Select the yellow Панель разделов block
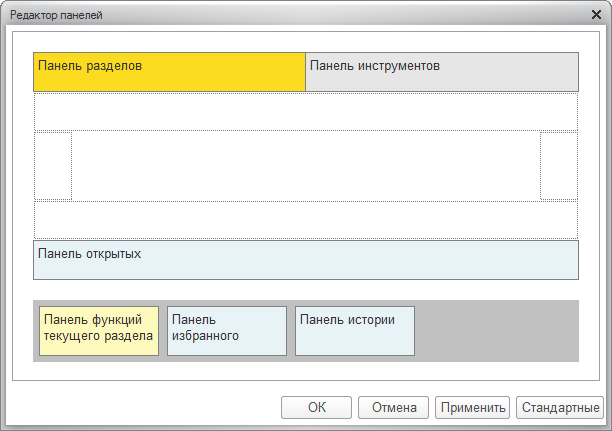Image resolution: width=612 pixels, height=431 pixels. [169, 72]
